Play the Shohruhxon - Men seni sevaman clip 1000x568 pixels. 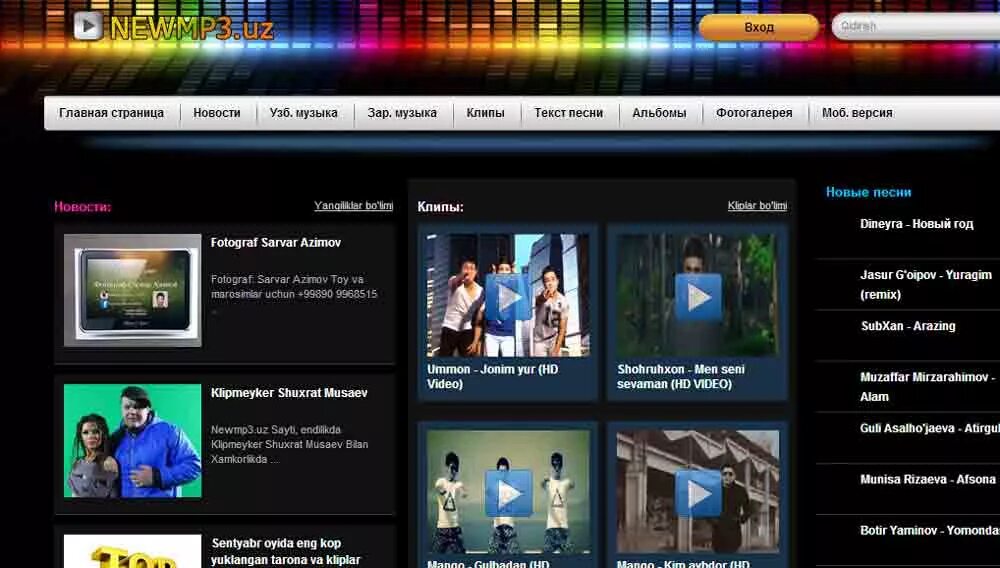pyautogui.click(x=698, y=297)
